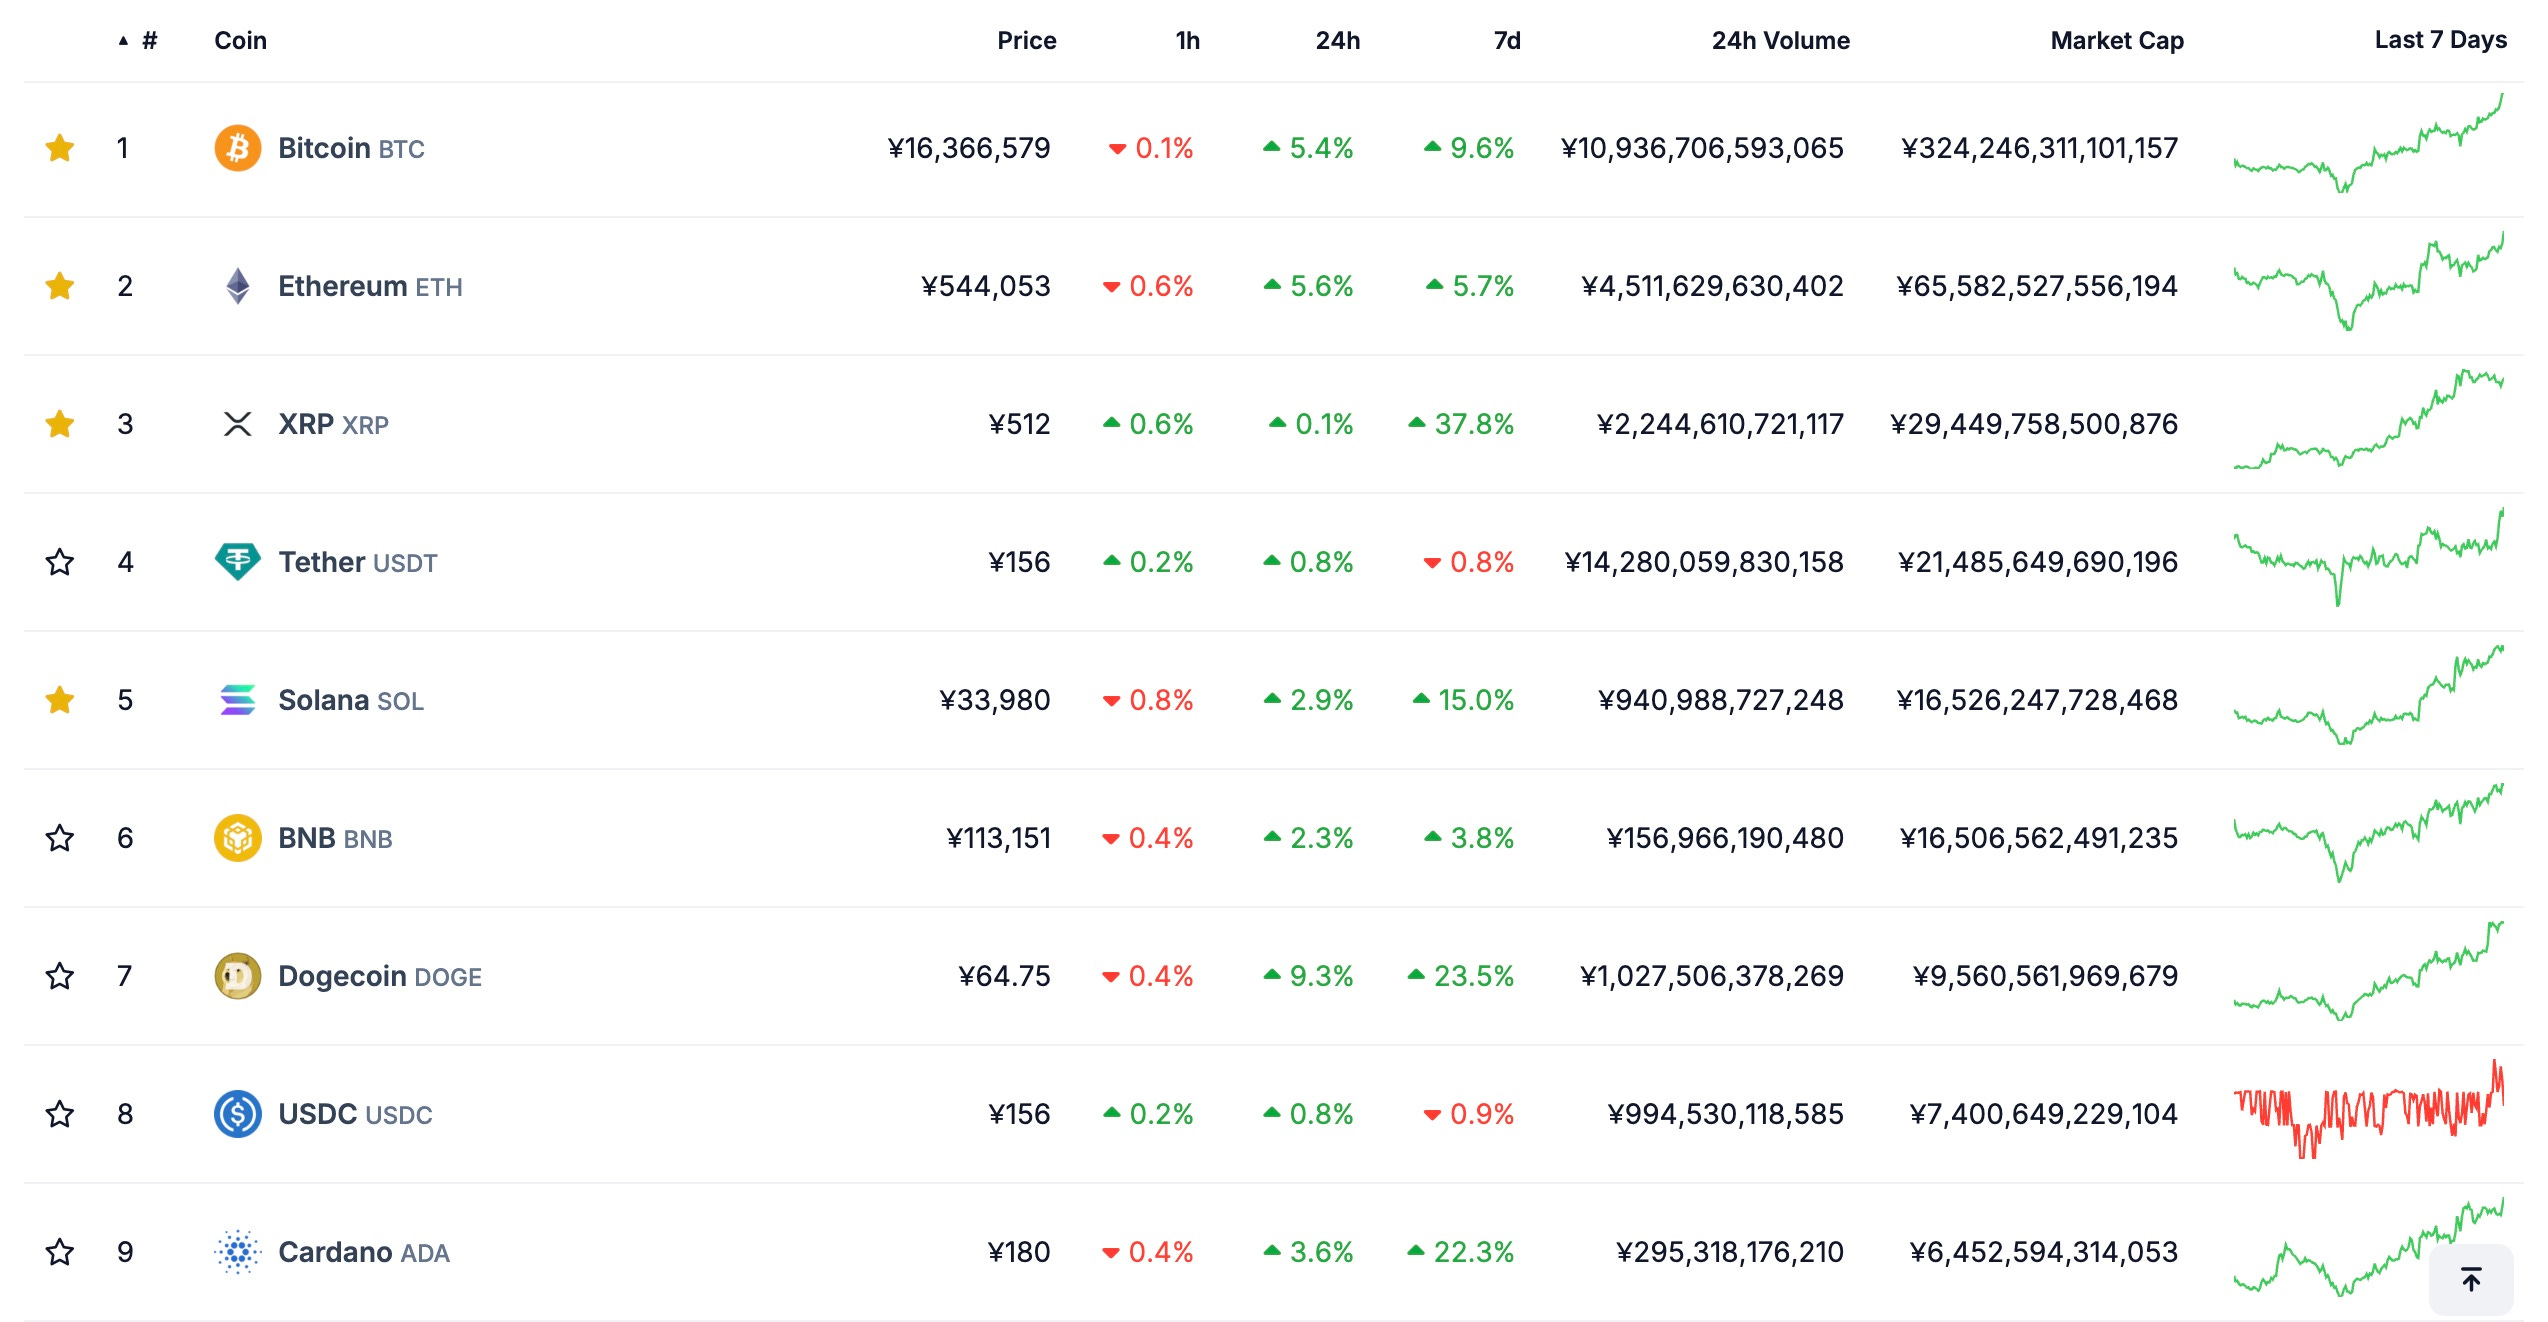This screenshot has width=2548, height=1322.
Task: View Tether 7-day sparkline chart
Action: pos(2369,557)
